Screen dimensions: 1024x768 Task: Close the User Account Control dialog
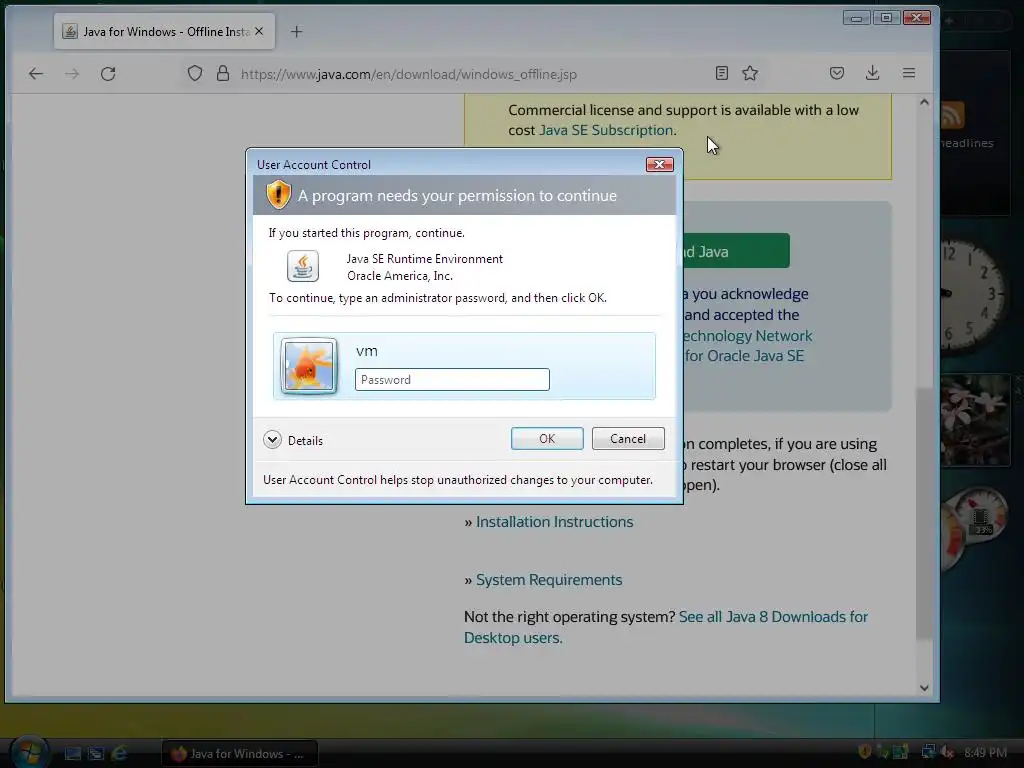click(x=659, y=165)
